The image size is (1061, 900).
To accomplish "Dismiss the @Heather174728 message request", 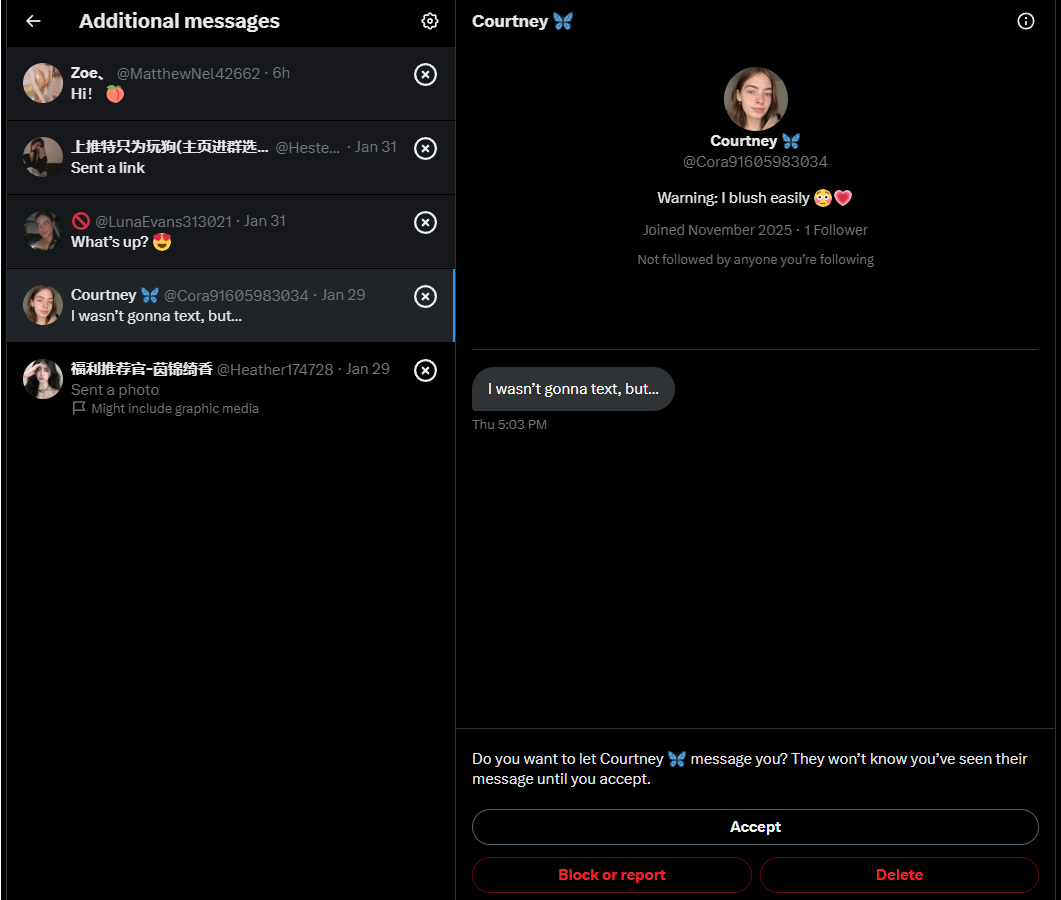I will [x=425, y=370].
